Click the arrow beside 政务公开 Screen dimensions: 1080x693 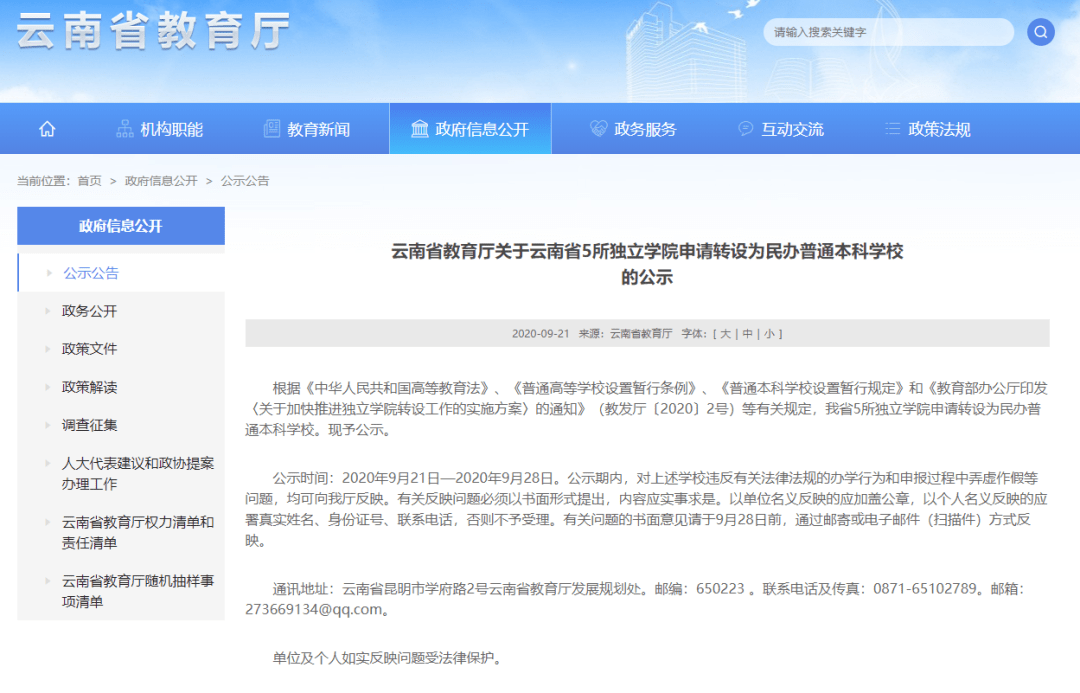coord(48,311)
